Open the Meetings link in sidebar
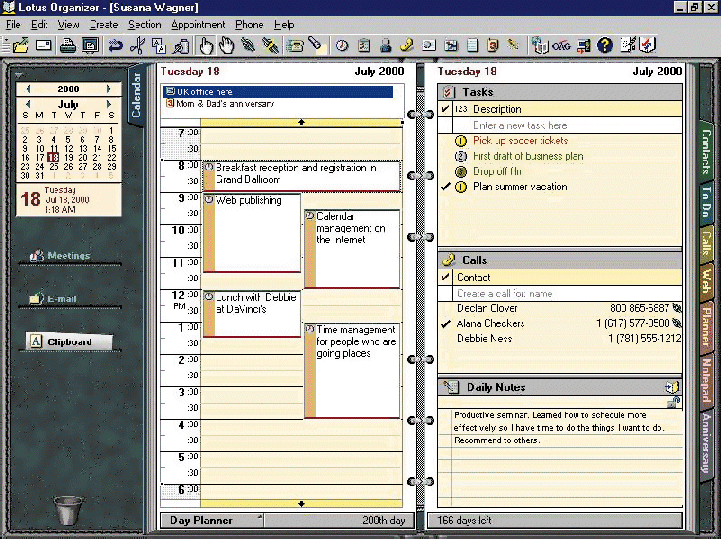The image size is (721, 539). pos(68,256)
